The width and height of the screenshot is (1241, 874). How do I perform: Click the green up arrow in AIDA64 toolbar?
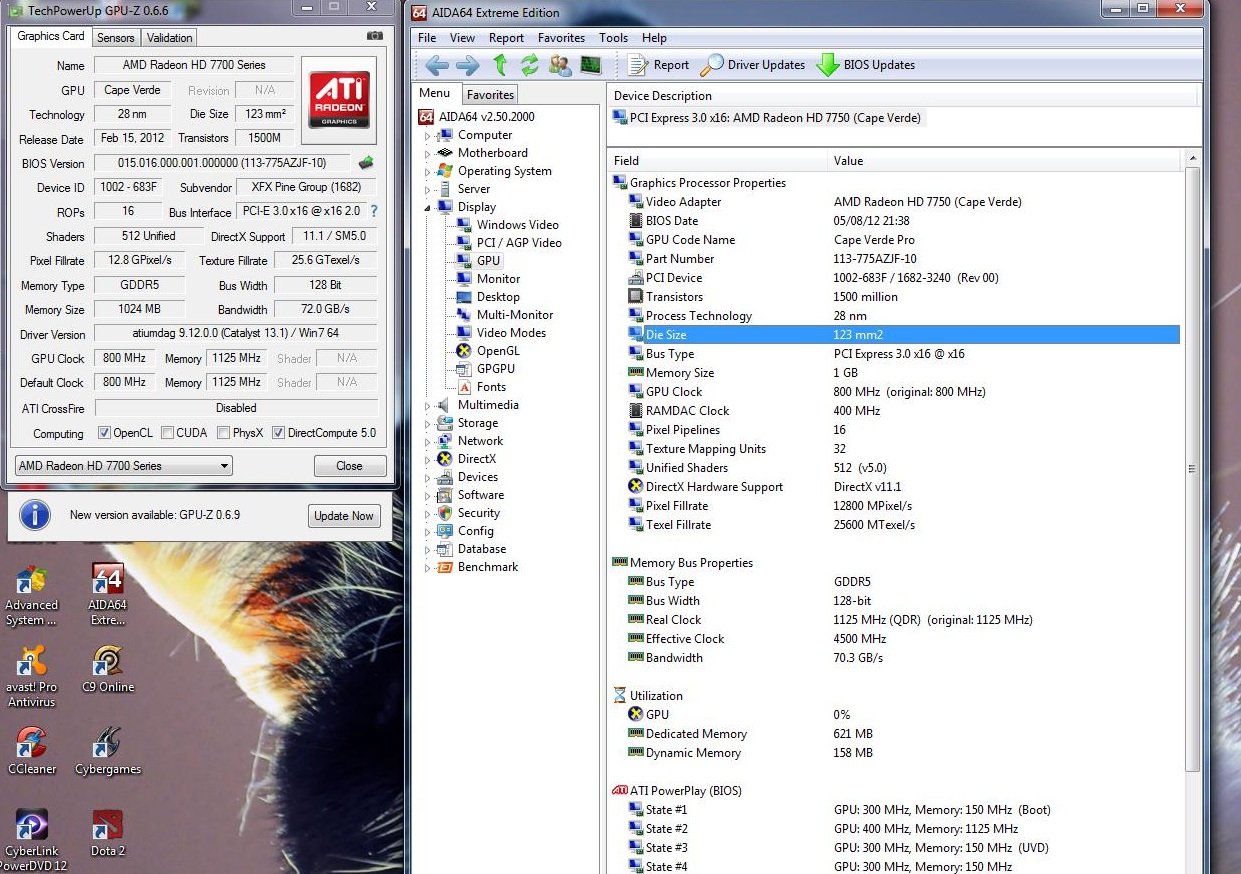click(x=500, y=65)
